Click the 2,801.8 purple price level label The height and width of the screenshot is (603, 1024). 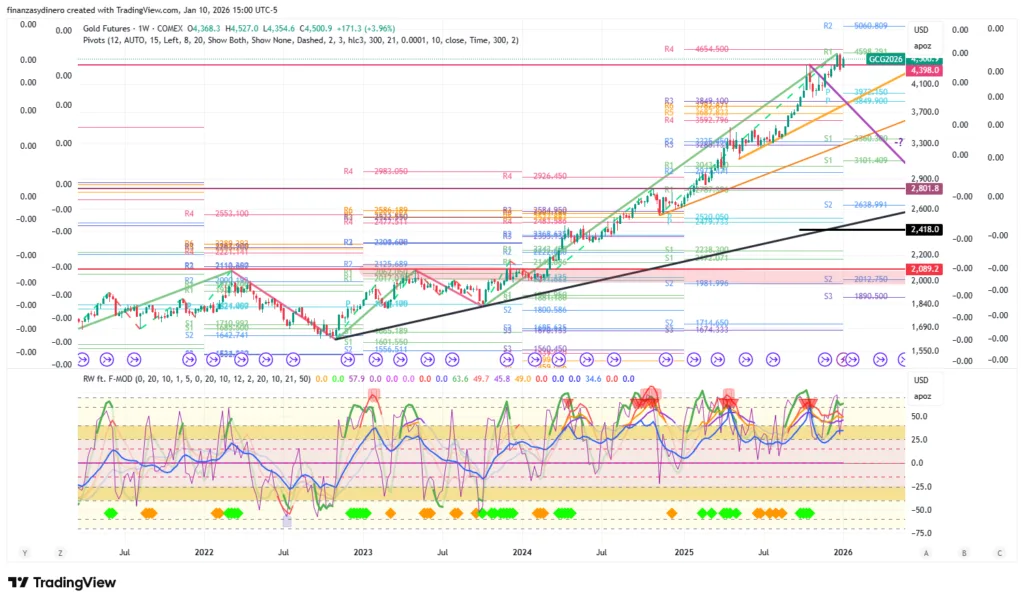924,189
